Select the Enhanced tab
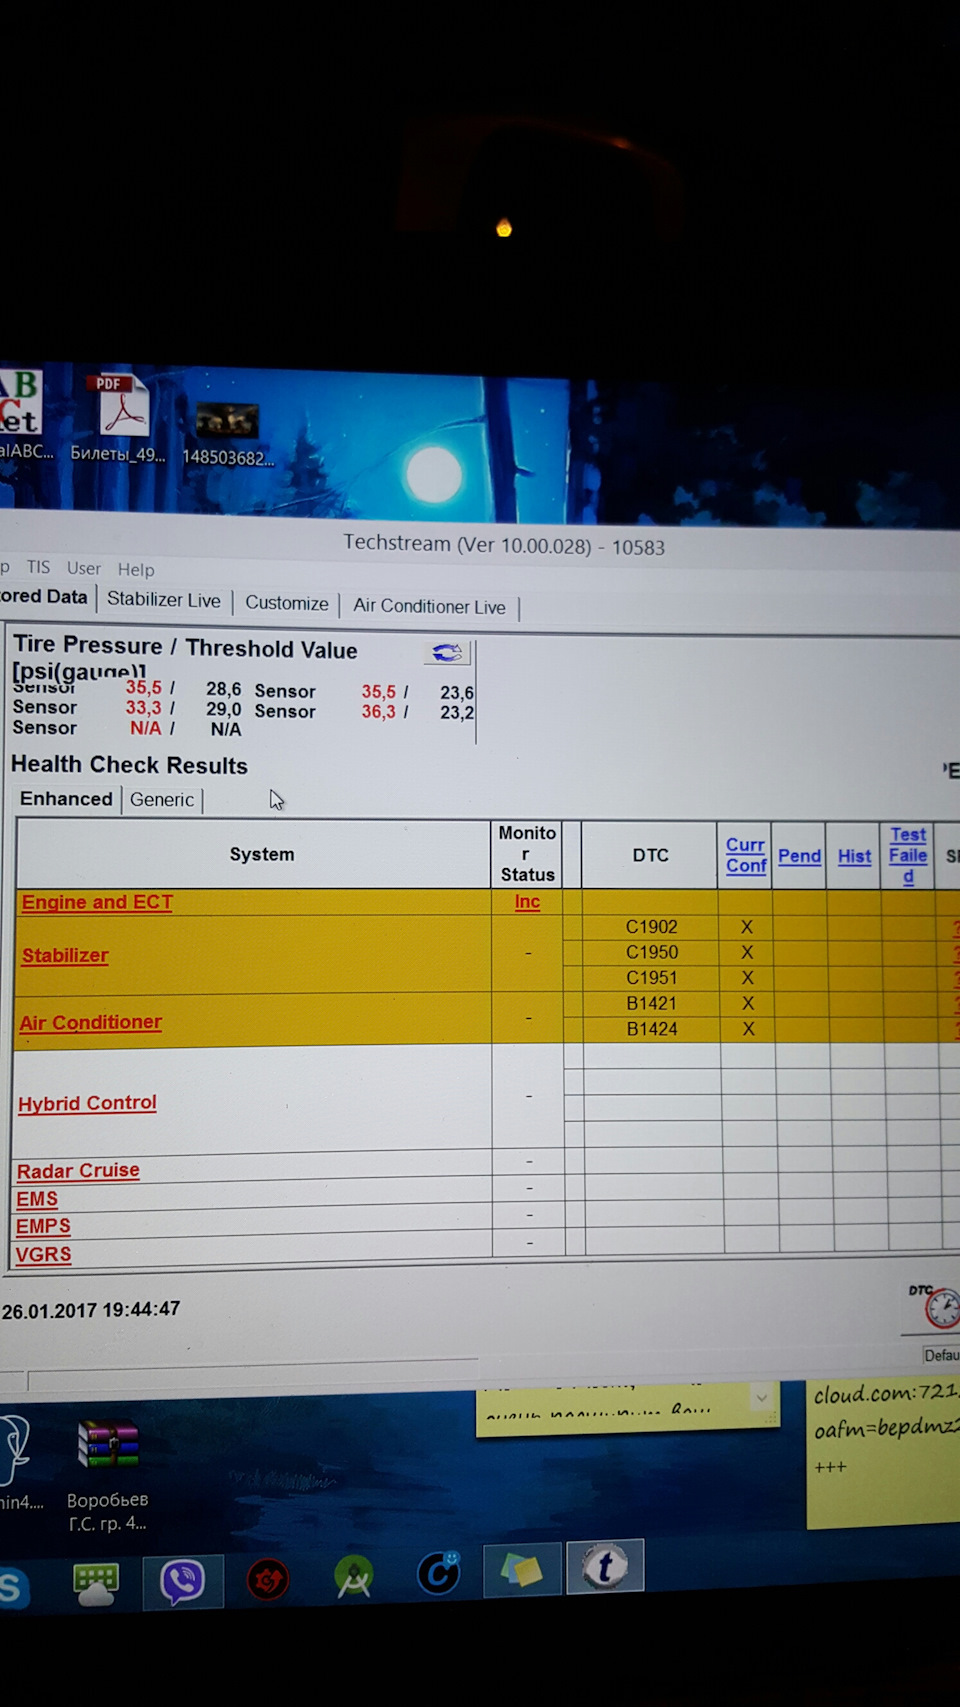960x1707 pixels. [x=67, y=798]
